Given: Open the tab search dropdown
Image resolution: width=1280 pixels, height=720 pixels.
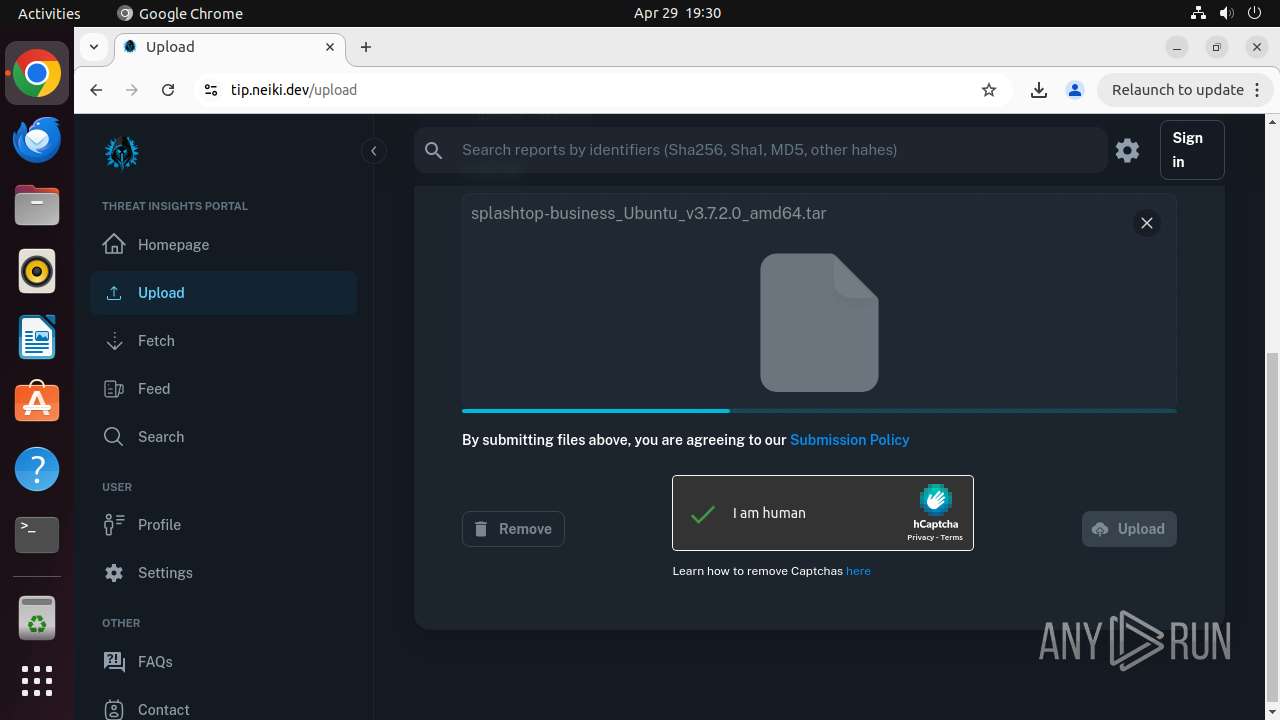Looking at the screenshot, I should click(x=93, y=47).
